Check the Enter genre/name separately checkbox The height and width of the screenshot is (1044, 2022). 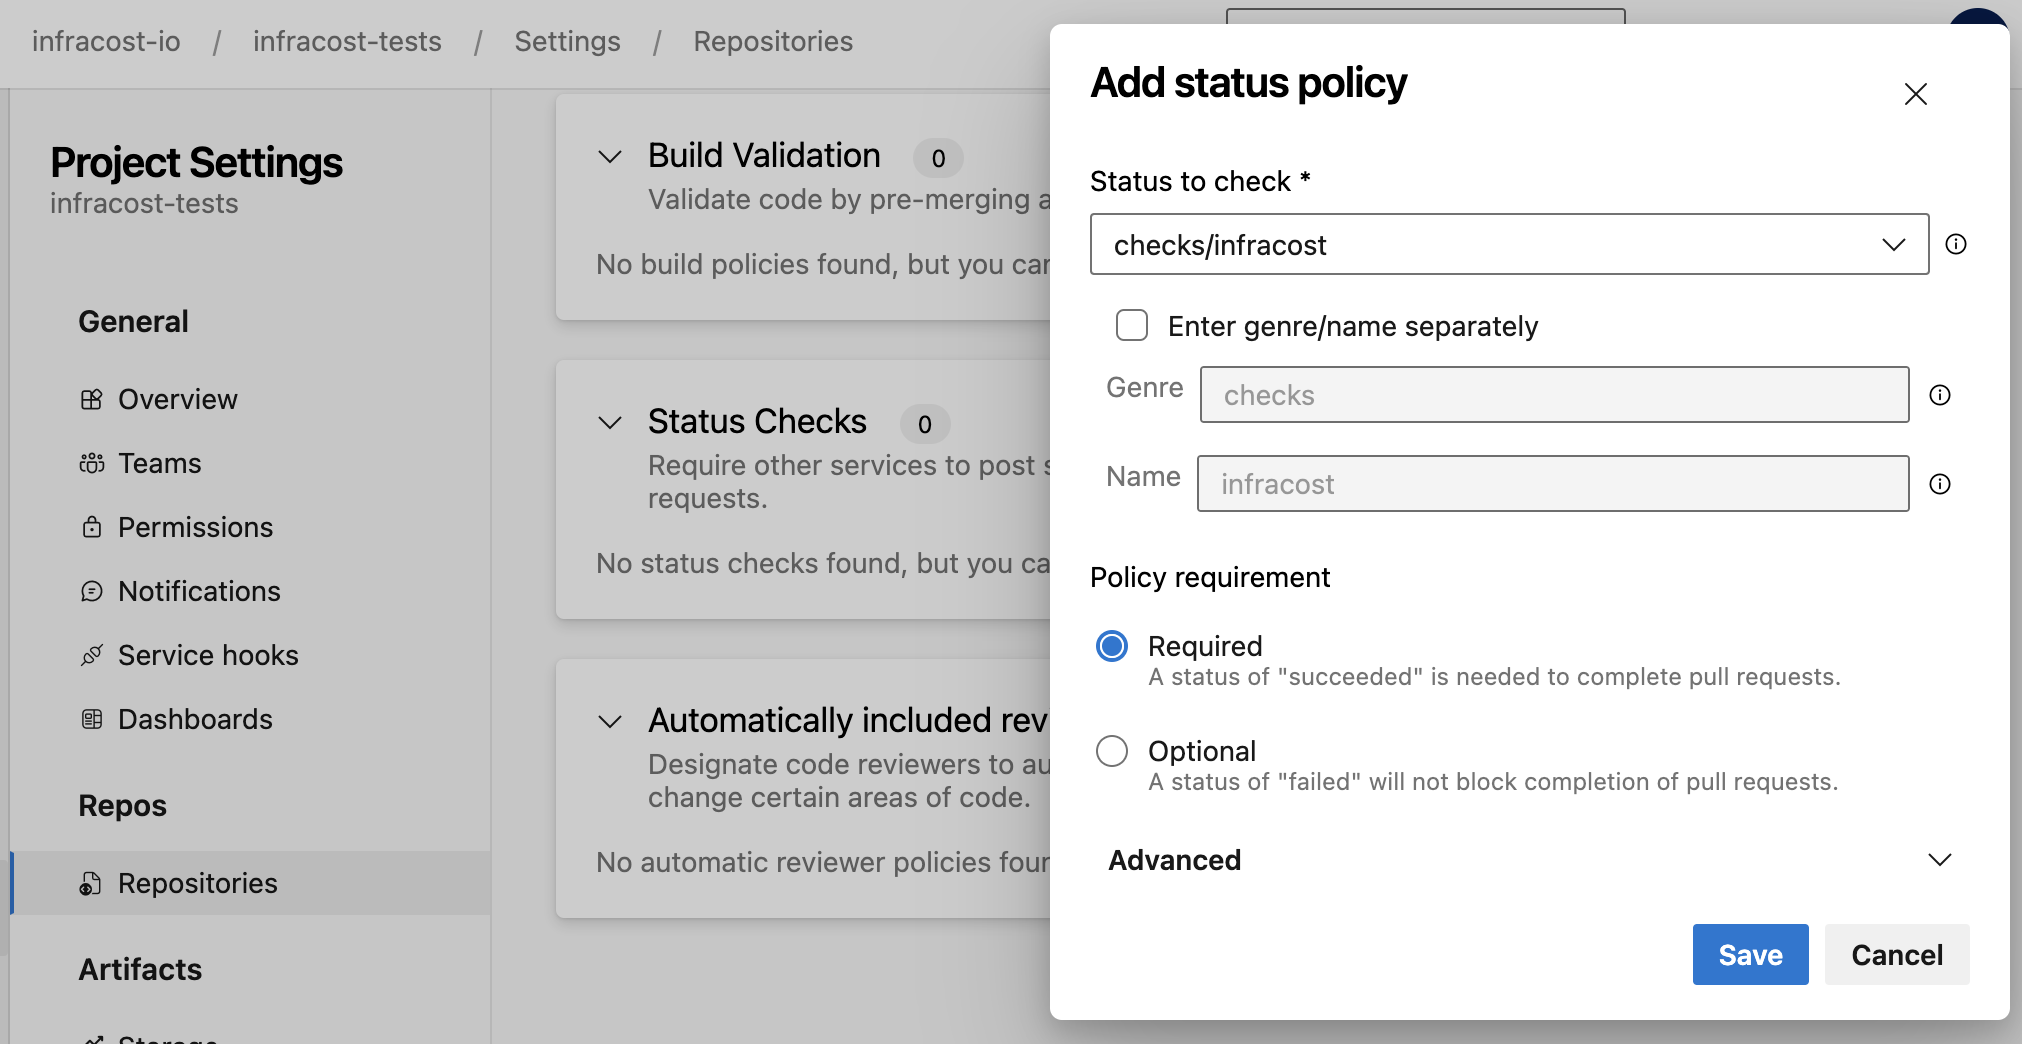(x=1131, y=325)
